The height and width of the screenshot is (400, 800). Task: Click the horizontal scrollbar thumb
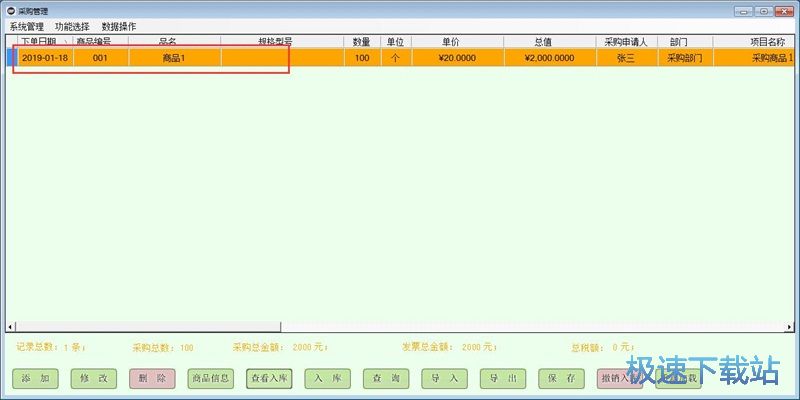pos(148,327)
